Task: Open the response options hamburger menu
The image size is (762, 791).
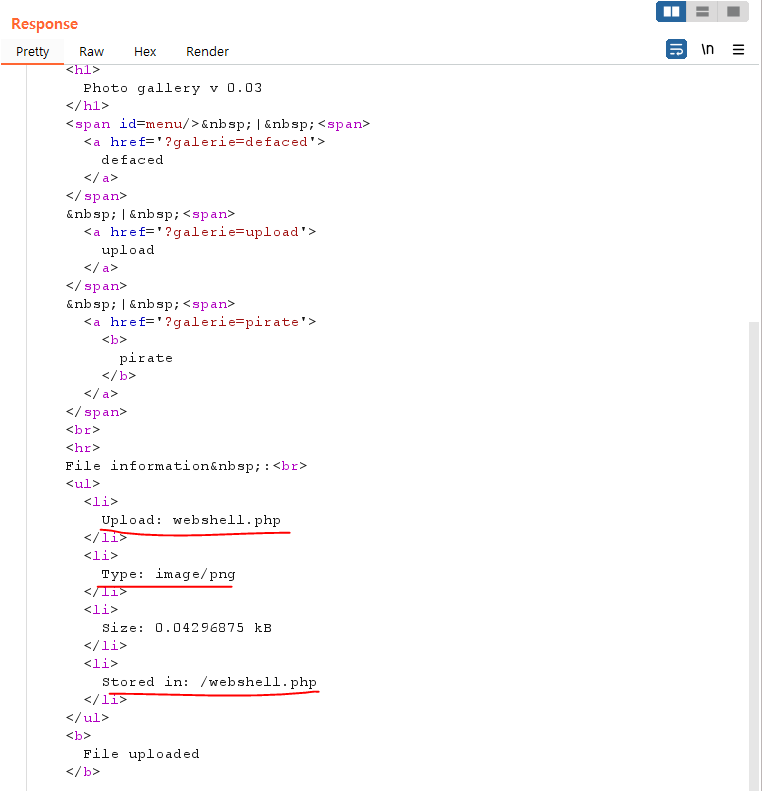Action: tap(738, 49)
